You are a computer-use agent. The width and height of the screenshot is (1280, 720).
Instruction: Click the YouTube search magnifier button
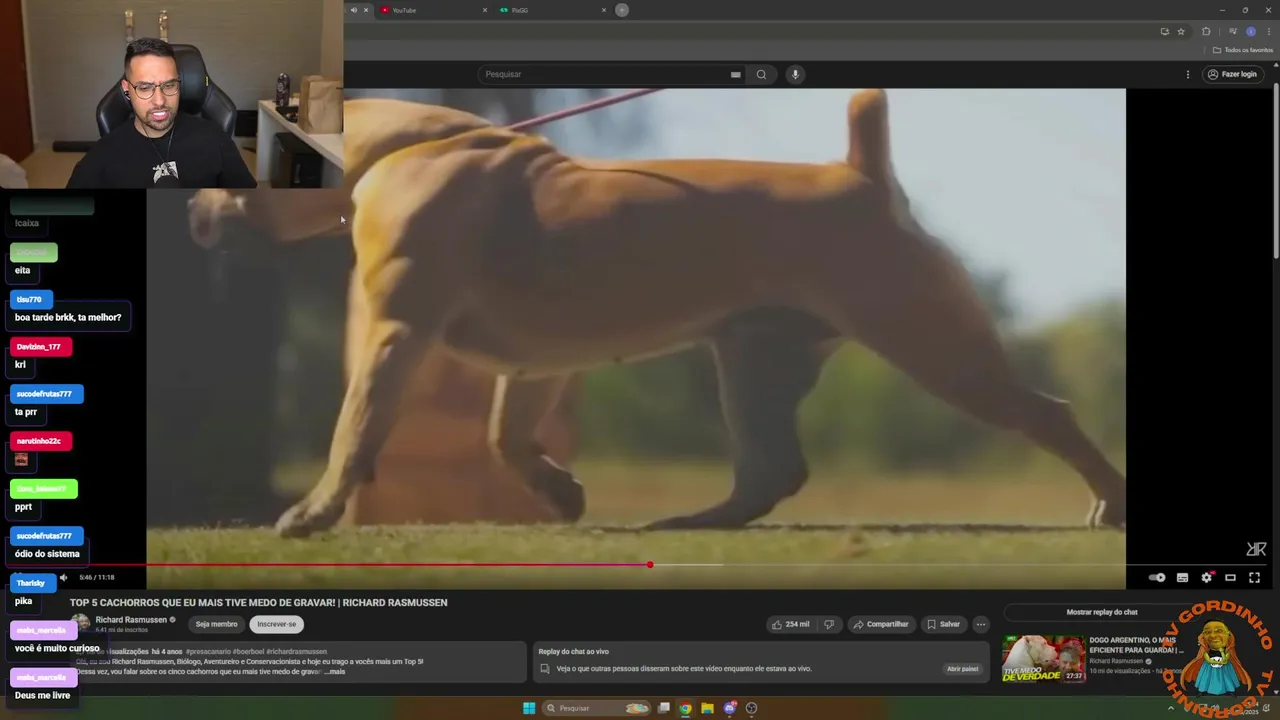pos(761,74)
